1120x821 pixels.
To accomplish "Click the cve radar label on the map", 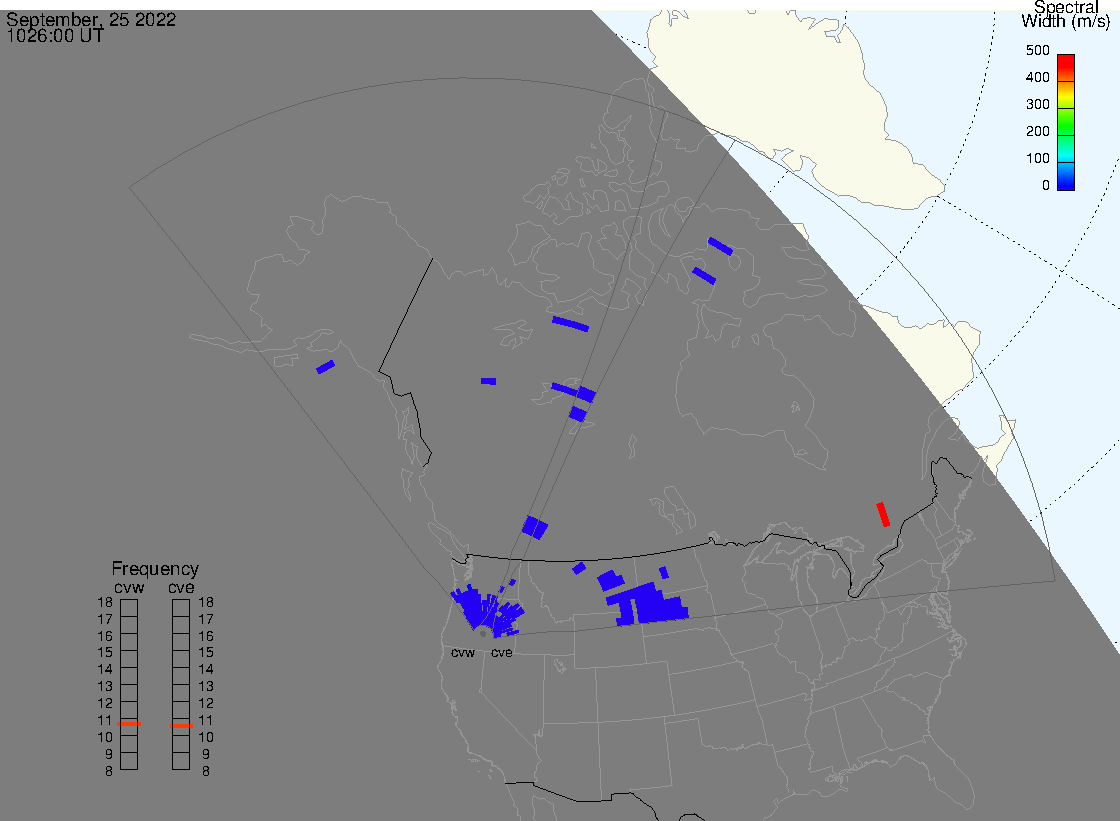I will click(501, 653).
